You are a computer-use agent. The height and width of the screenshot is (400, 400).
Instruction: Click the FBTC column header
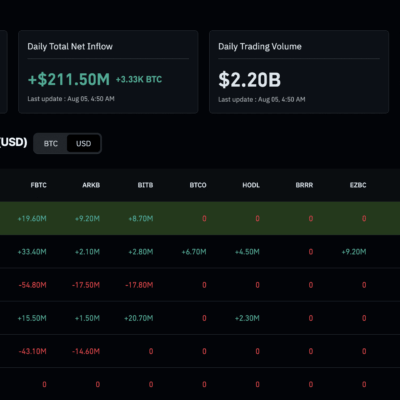pyautogui.click(x=39, y=185)
